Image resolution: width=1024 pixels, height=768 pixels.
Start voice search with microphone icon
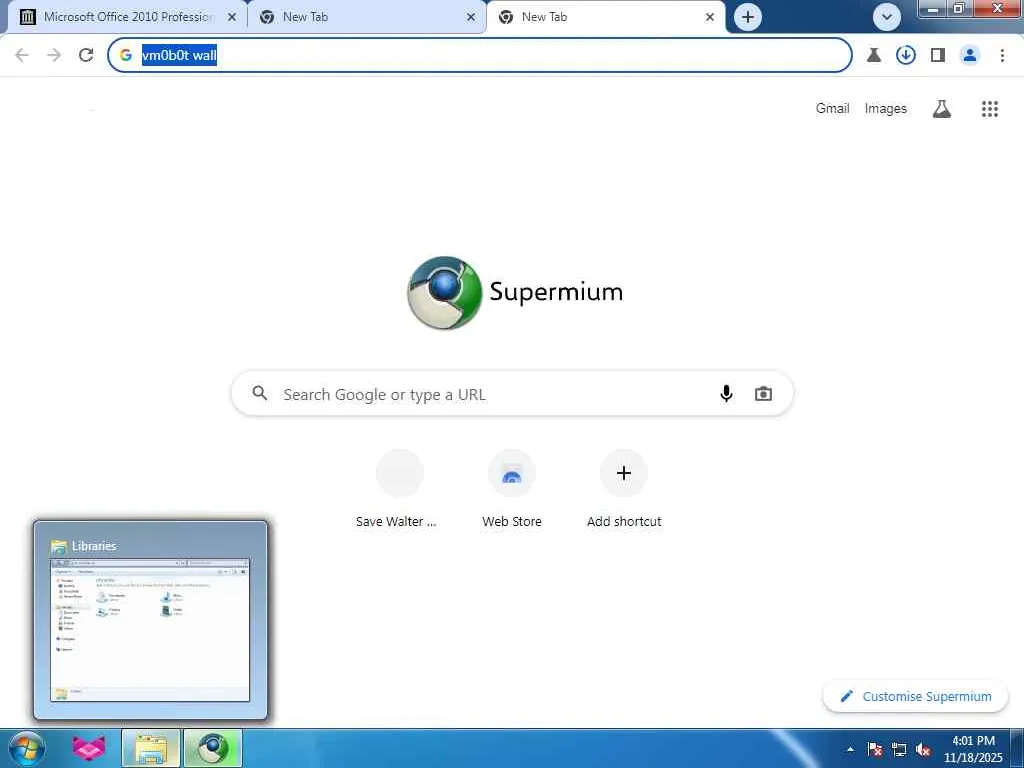[726, 394]
